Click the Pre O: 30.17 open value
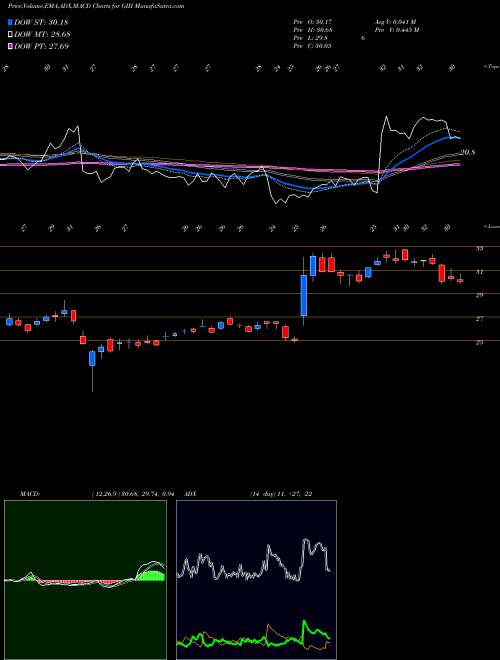 (x=314, y=22)
